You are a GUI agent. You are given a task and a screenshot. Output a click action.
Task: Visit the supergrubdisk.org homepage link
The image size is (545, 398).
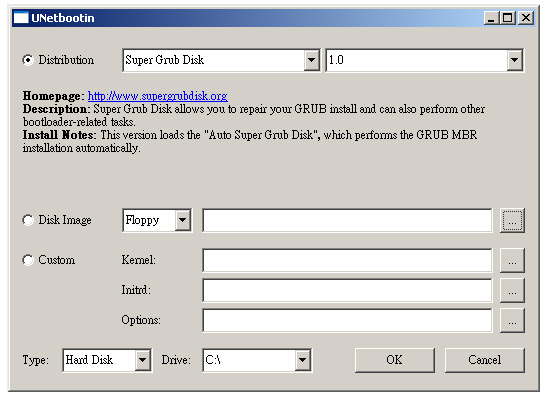(x=157, y=96)
